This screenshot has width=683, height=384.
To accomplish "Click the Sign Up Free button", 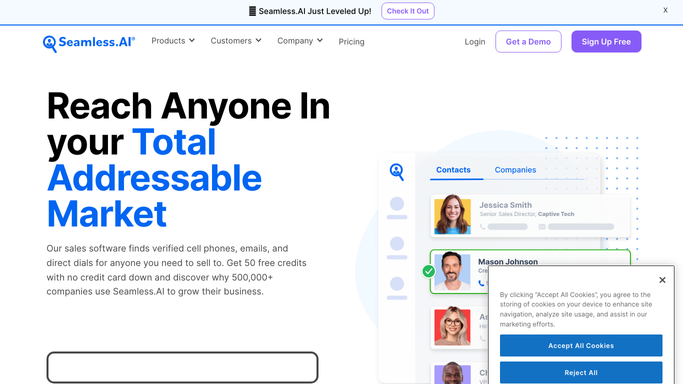I will pyautogui.click(x=606, y=42).
